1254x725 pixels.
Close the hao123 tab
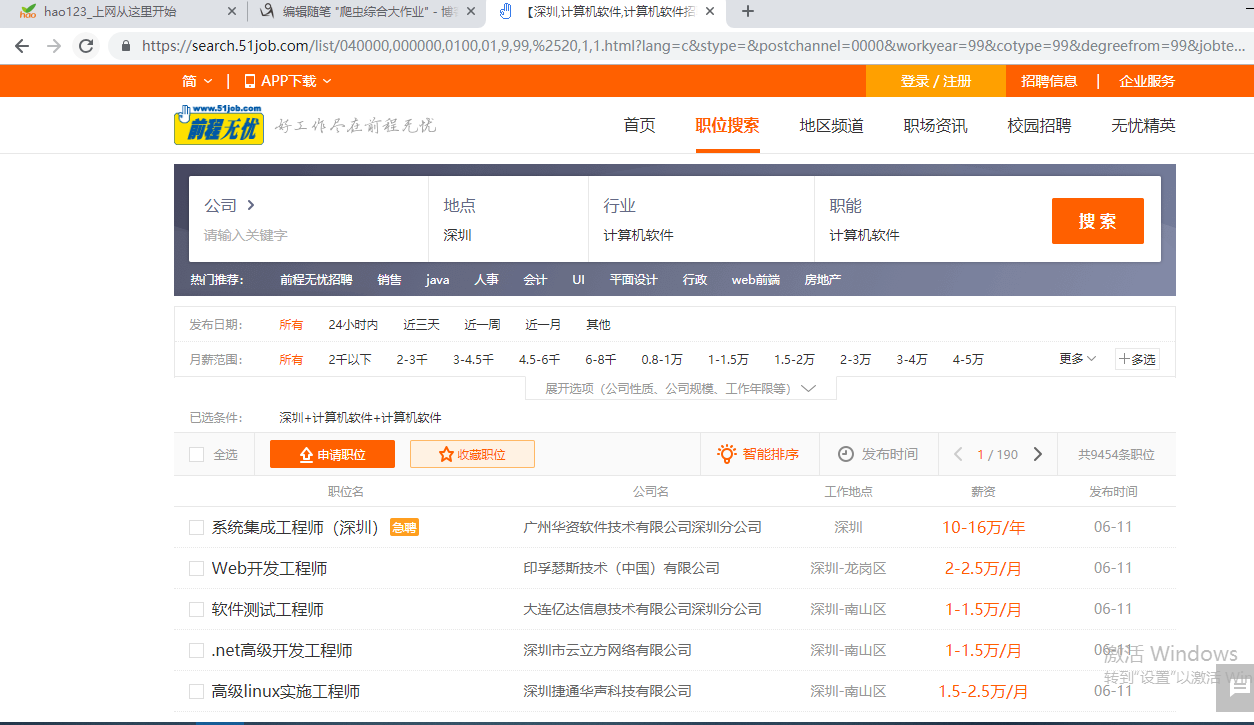coord(232,12)
